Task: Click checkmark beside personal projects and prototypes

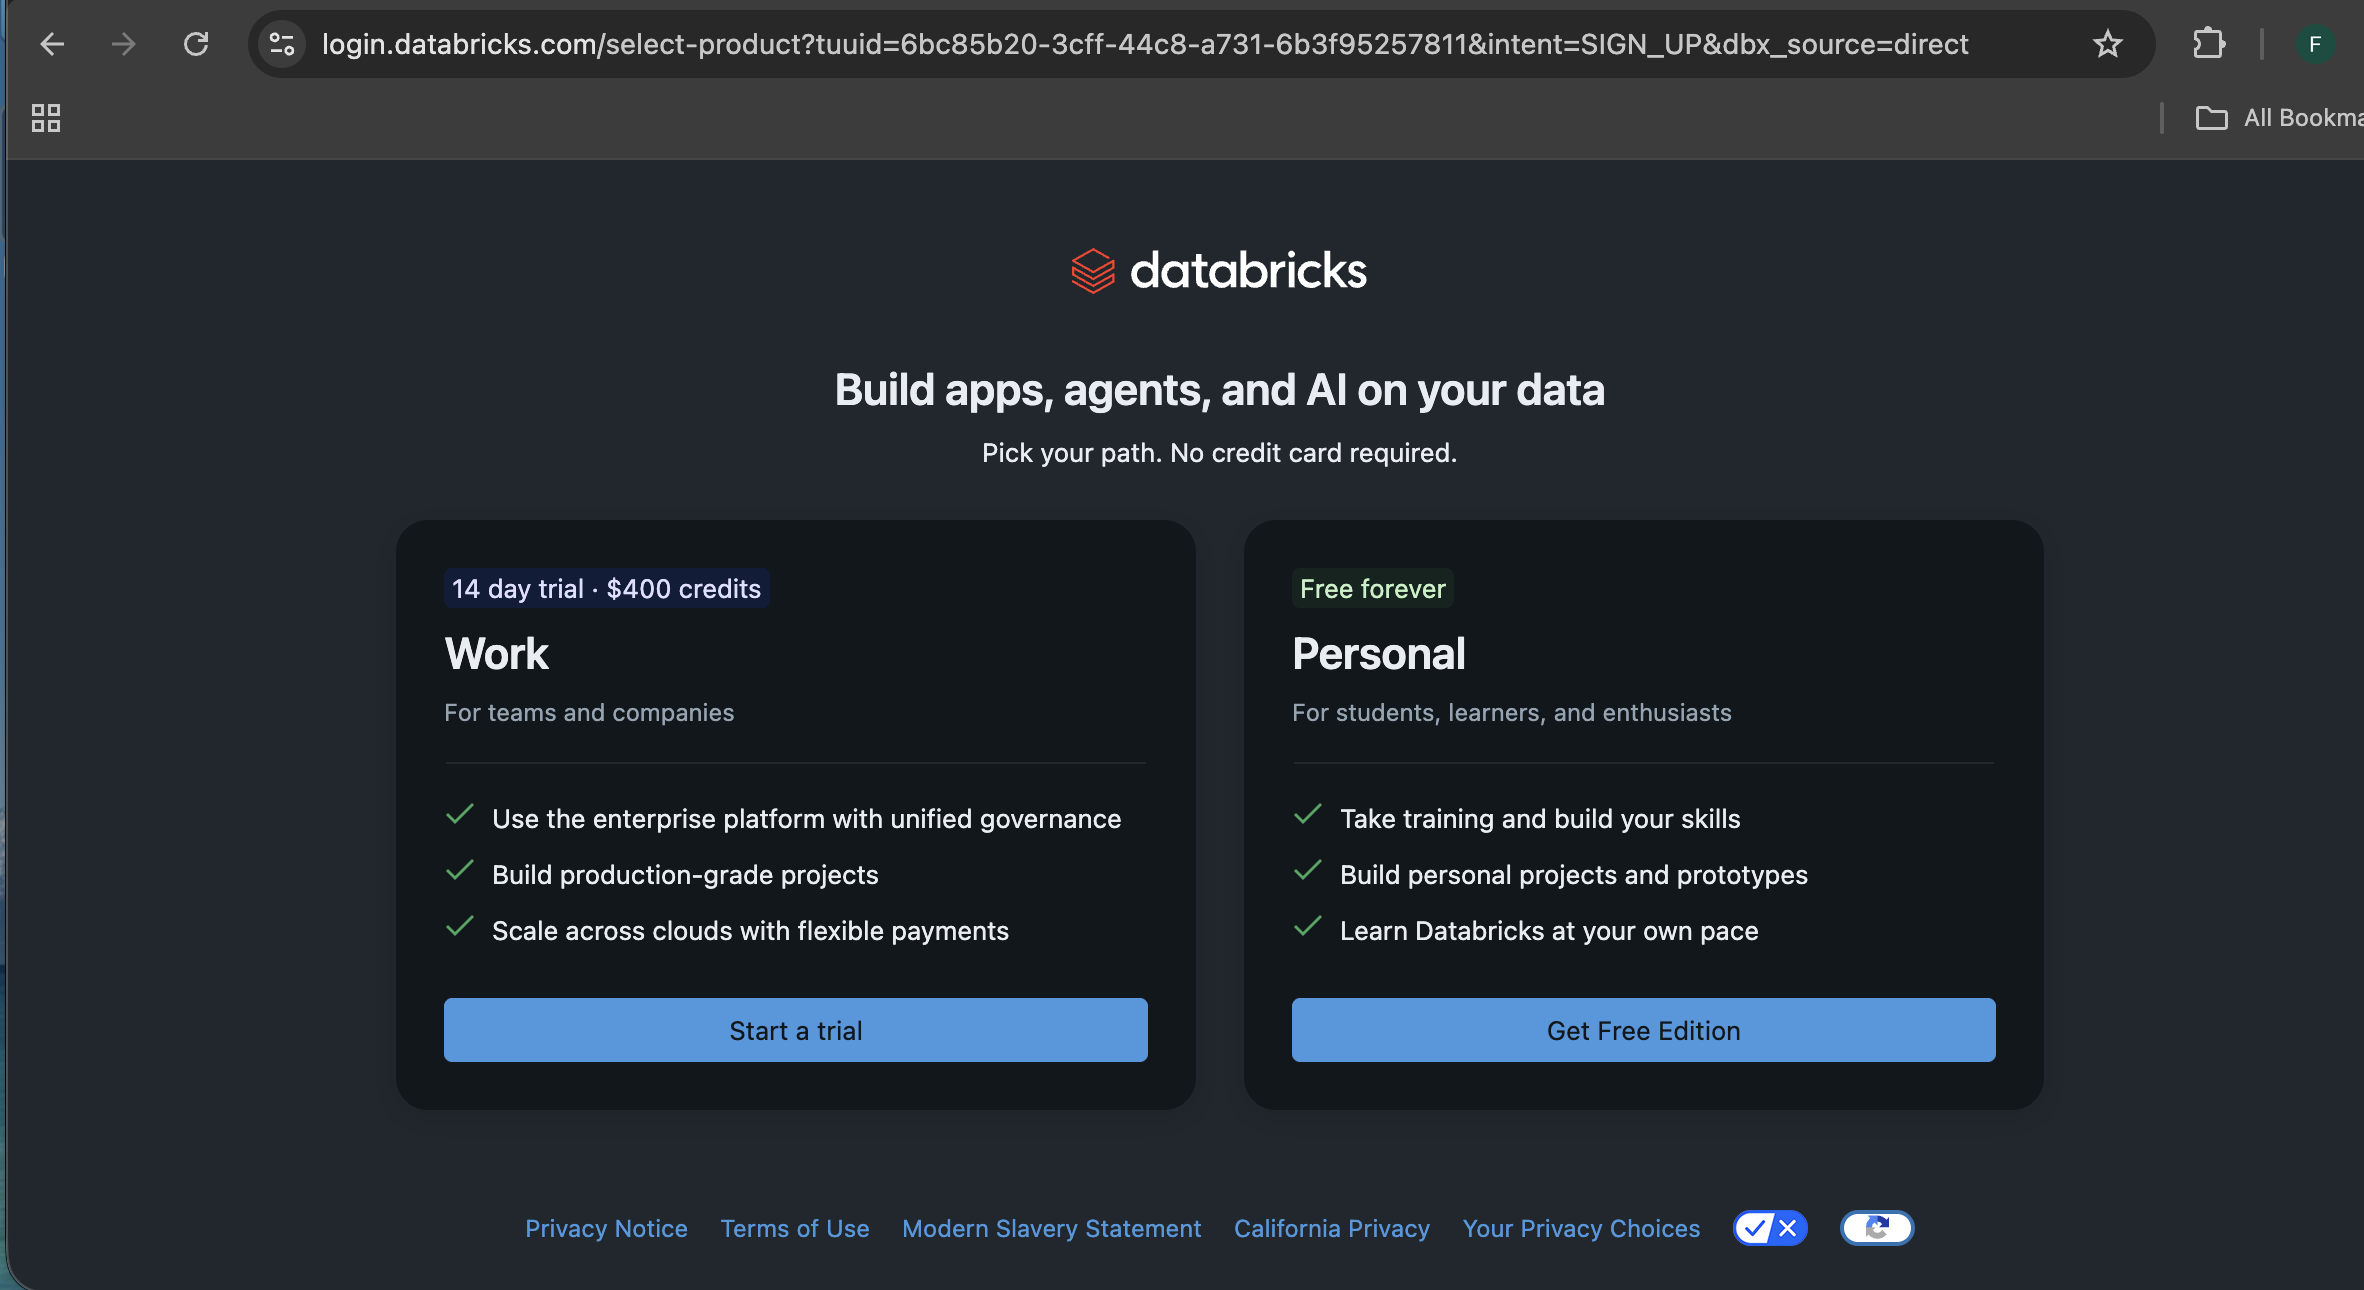Action: point(1307,871)
